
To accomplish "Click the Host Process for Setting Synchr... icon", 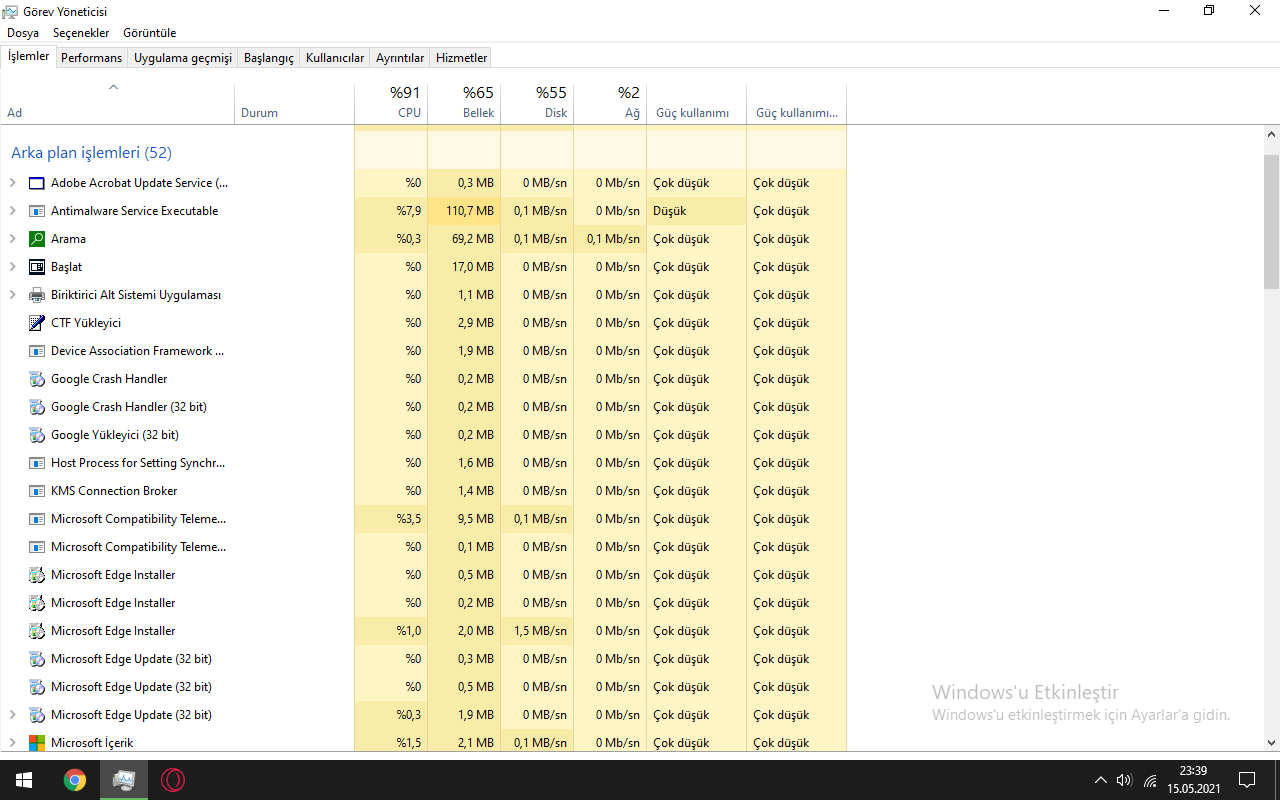I will [37, 463].
